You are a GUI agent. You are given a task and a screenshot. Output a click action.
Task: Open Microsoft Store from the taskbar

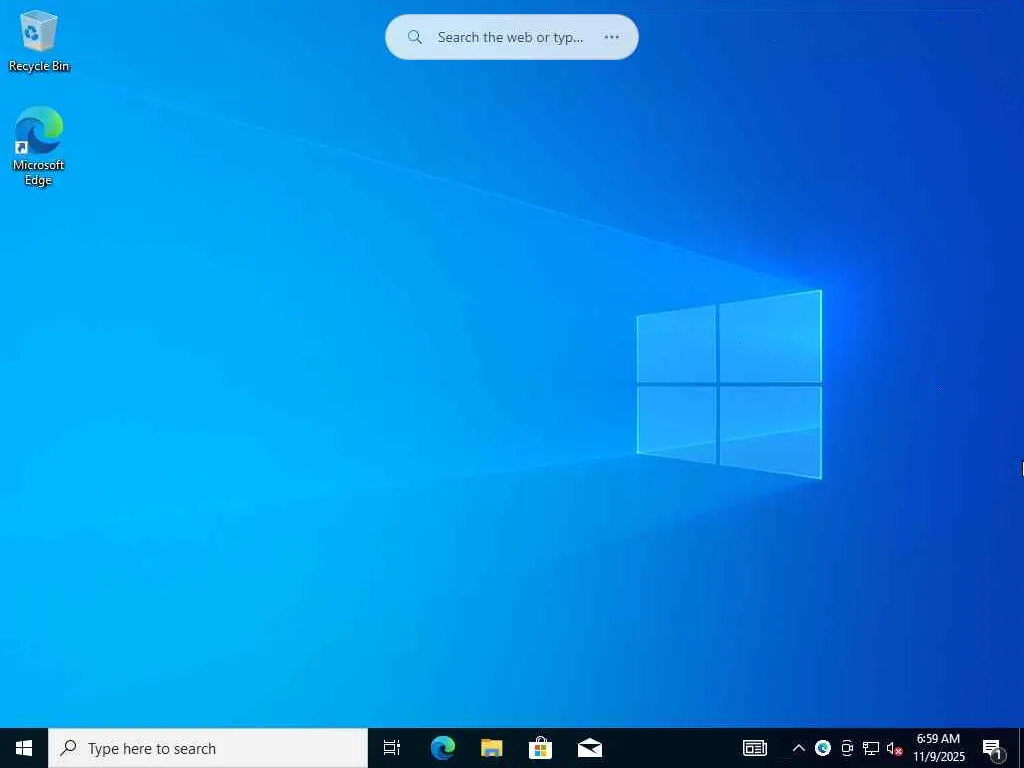(x=540, y=748)
